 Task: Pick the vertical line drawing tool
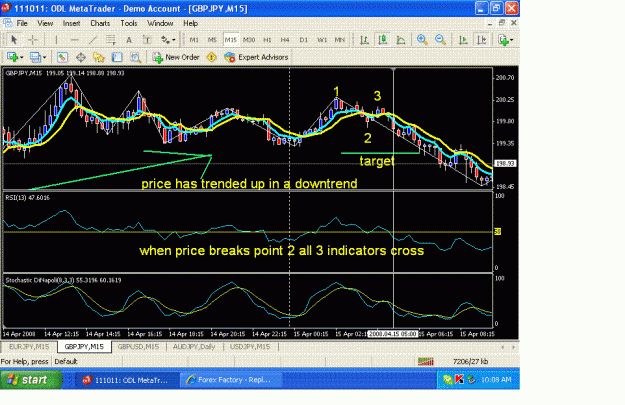56,40
